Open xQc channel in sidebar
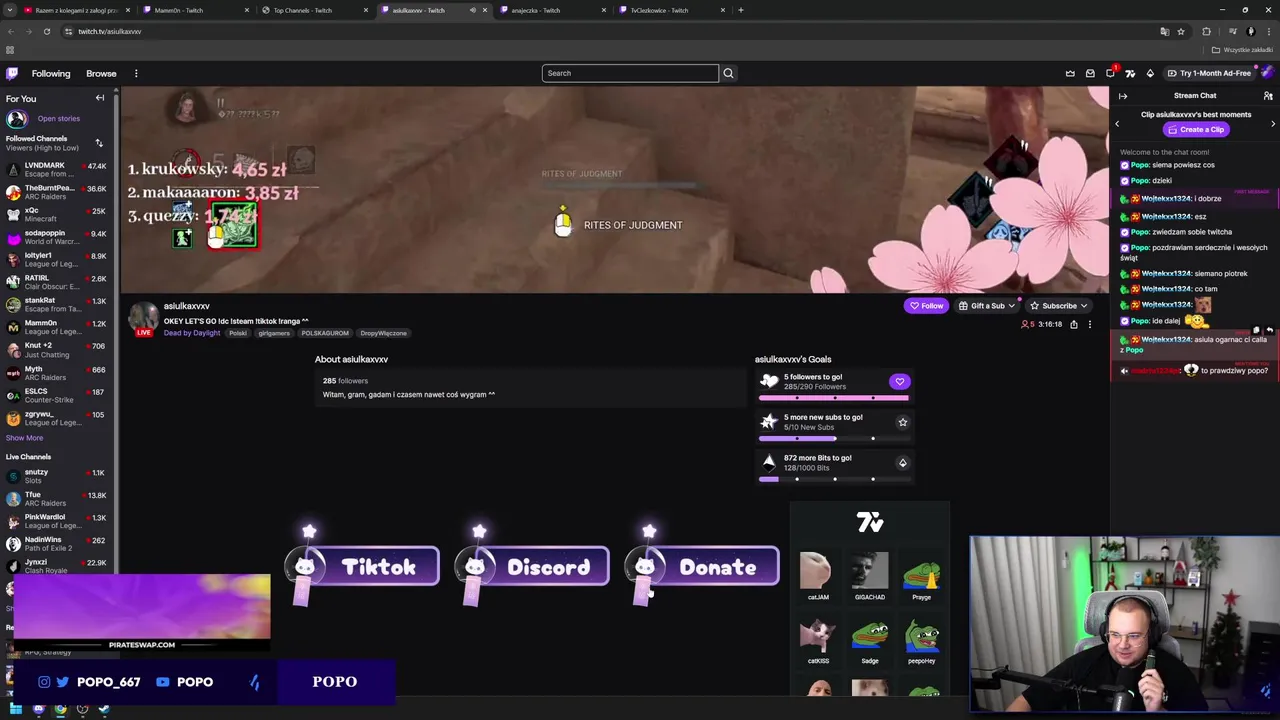The height and width of the screenshot is (720, 1280). point(56,215)
